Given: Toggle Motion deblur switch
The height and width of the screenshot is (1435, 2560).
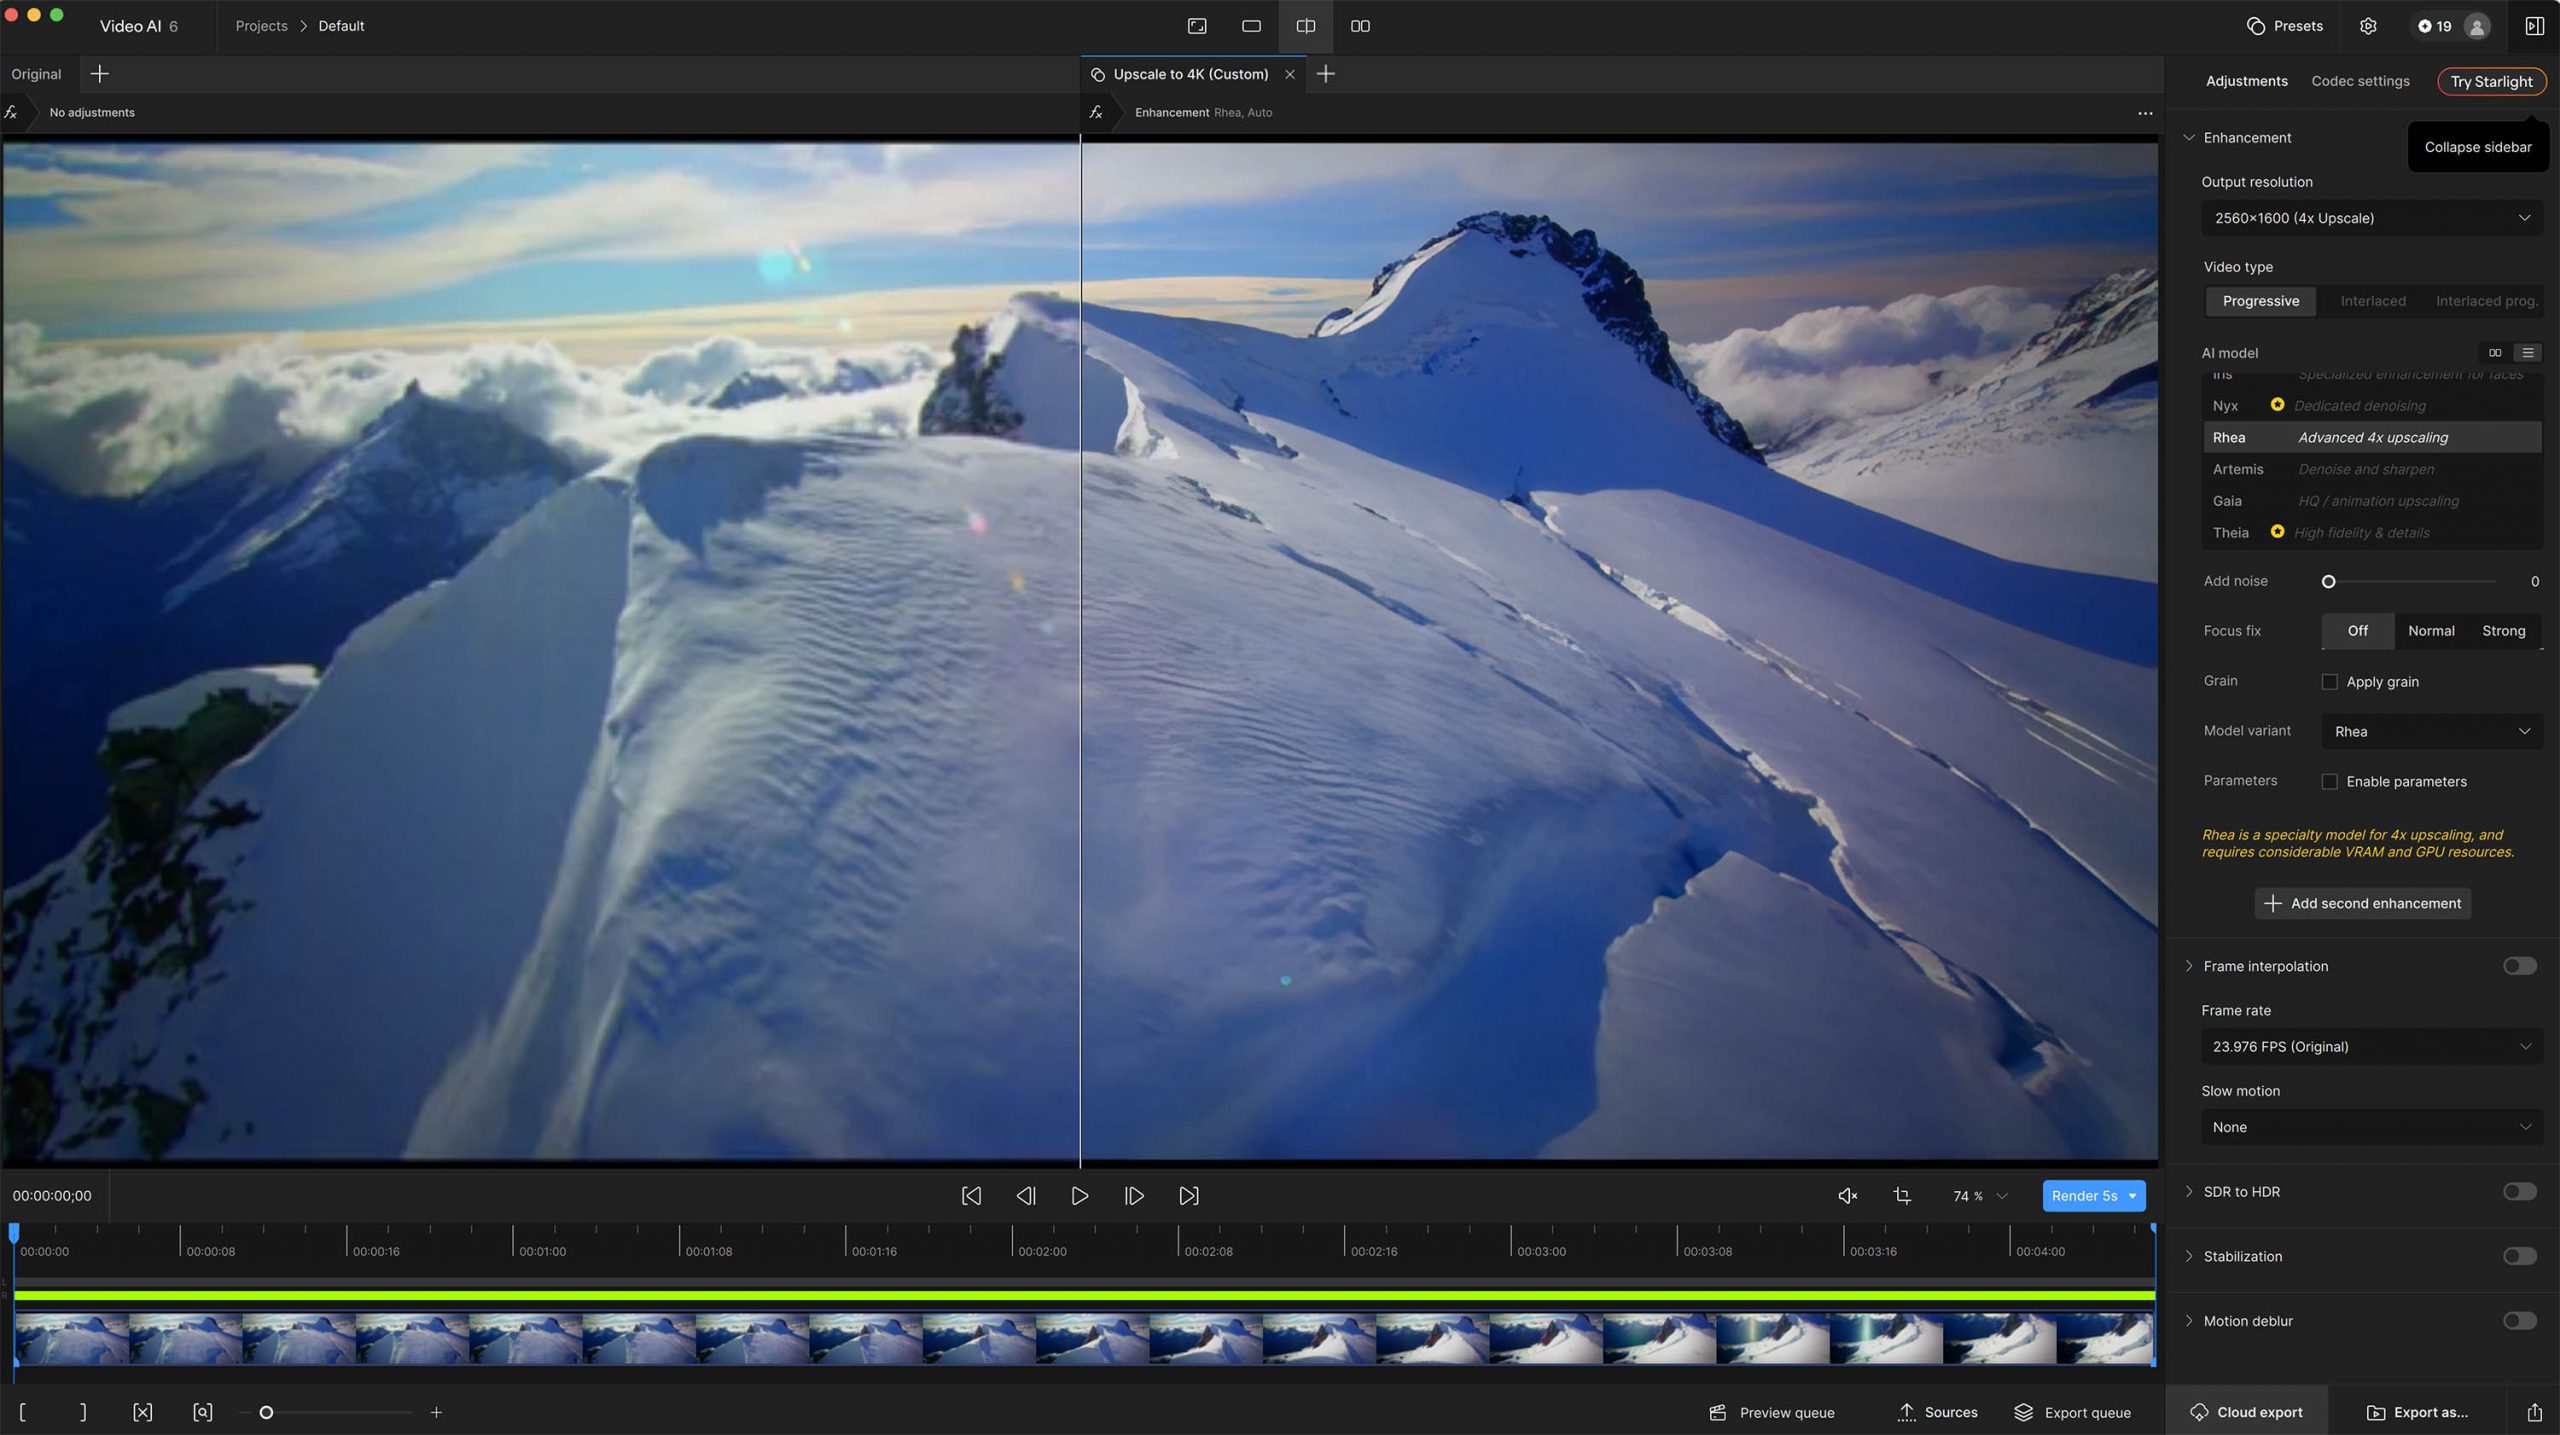Looking at the screenshot, I should 2519,1322.
